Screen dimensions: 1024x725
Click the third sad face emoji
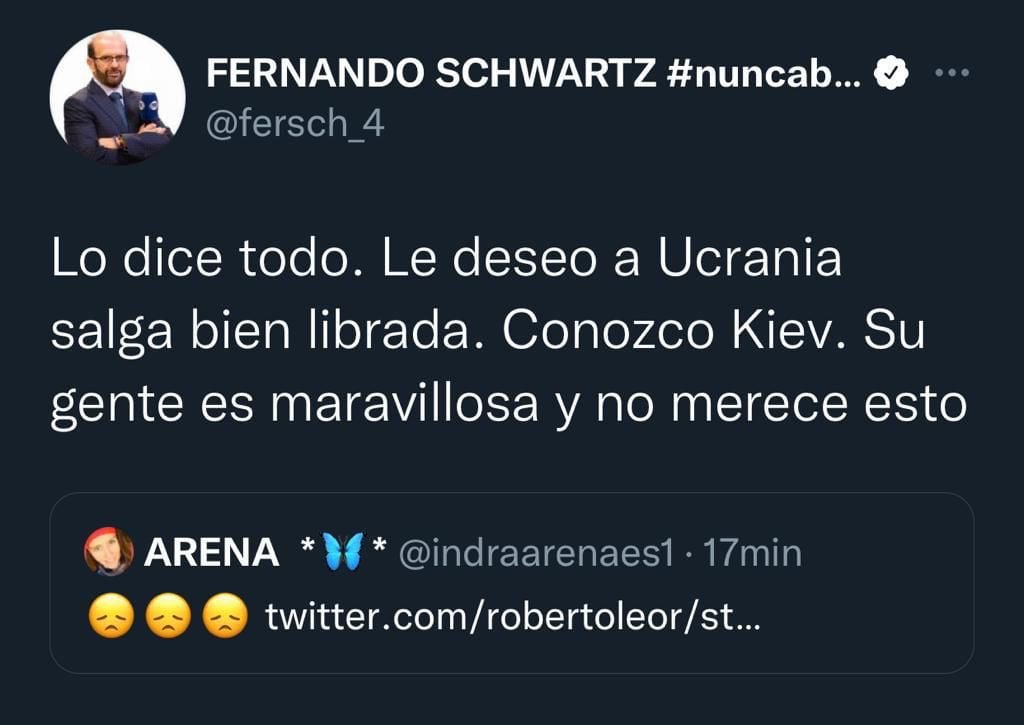[x=225, y=616]
